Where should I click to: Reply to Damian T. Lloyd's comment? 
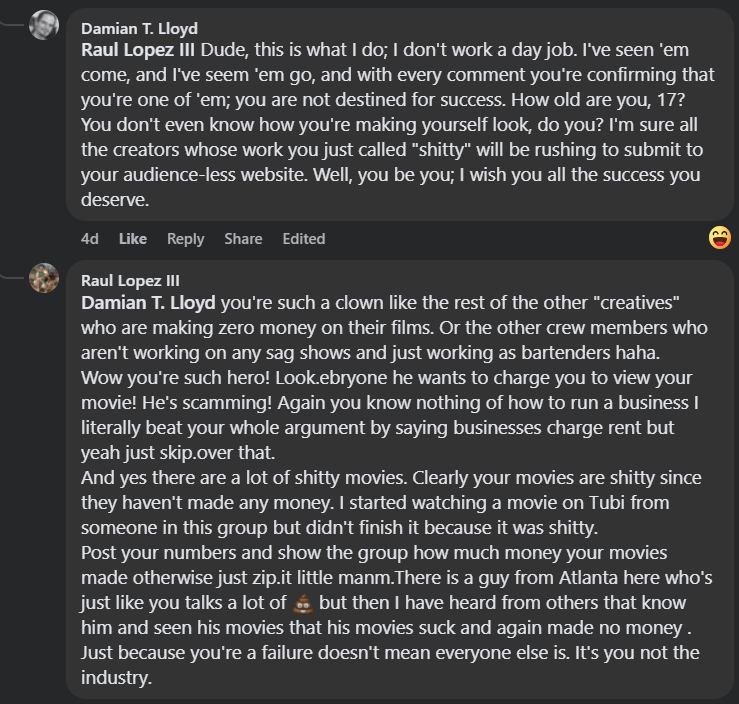coord(185,239)
